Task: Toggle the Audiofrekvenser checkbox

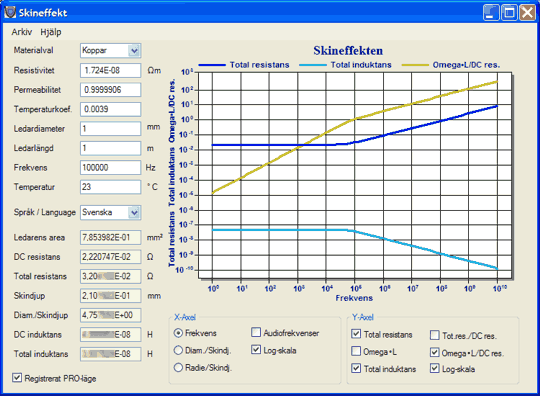Action: coord(256,332)
